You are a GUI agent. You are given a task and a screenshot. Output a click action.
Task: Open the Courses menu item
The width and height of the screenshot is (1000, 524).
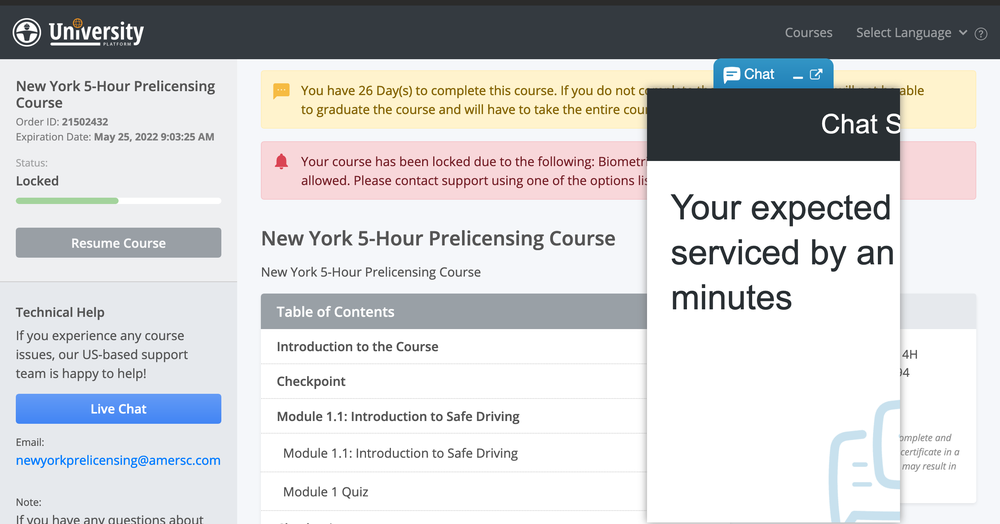point(808,33)
